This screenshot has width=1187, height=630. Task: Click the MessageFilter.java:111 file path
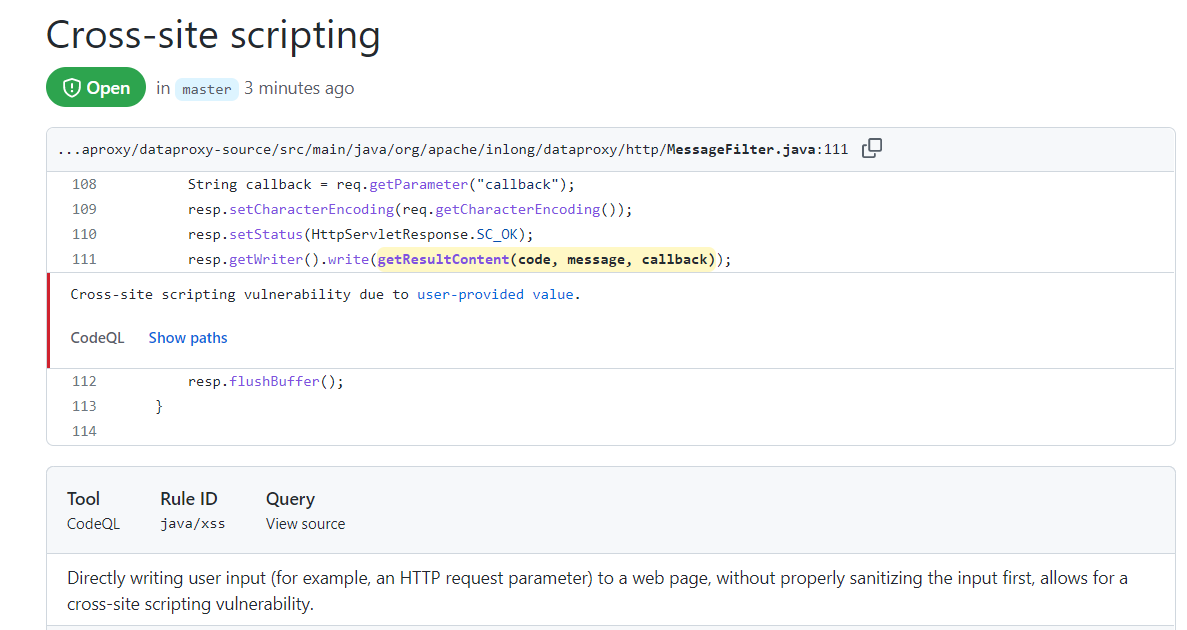point(453,149)
